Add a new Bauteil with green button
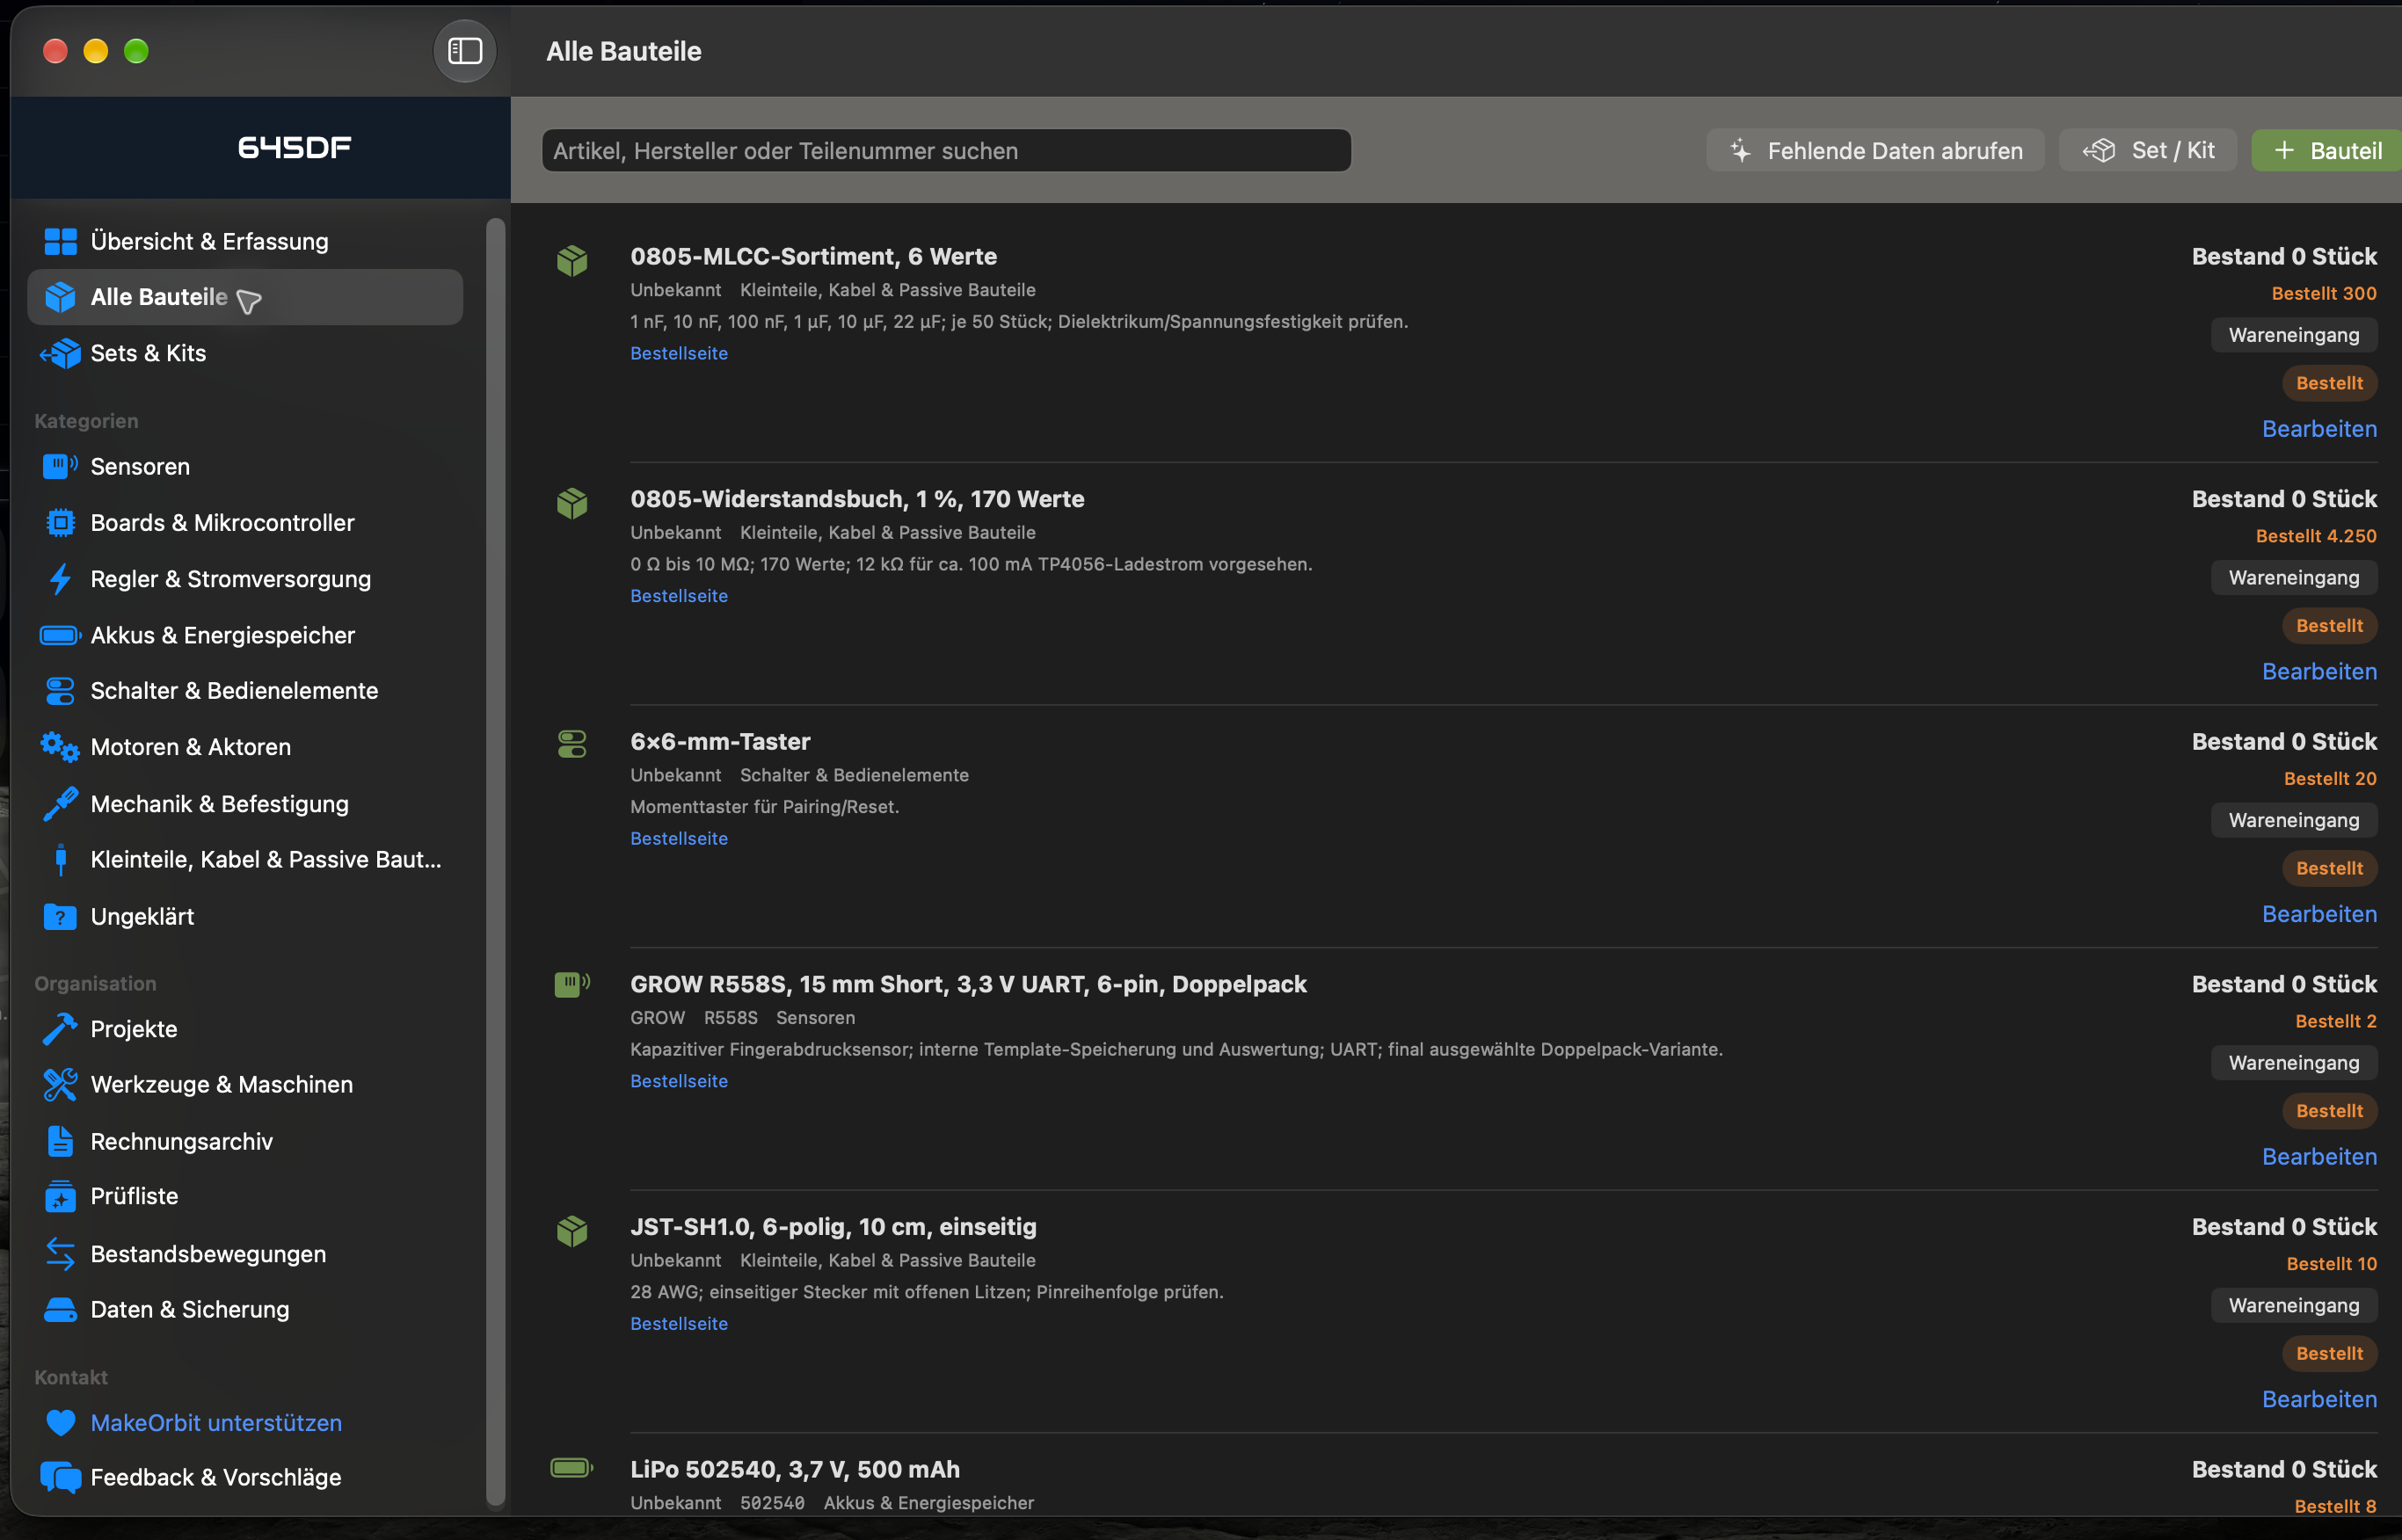The width and height of the screenshot is (2402, 1540). click(2327, 150)
